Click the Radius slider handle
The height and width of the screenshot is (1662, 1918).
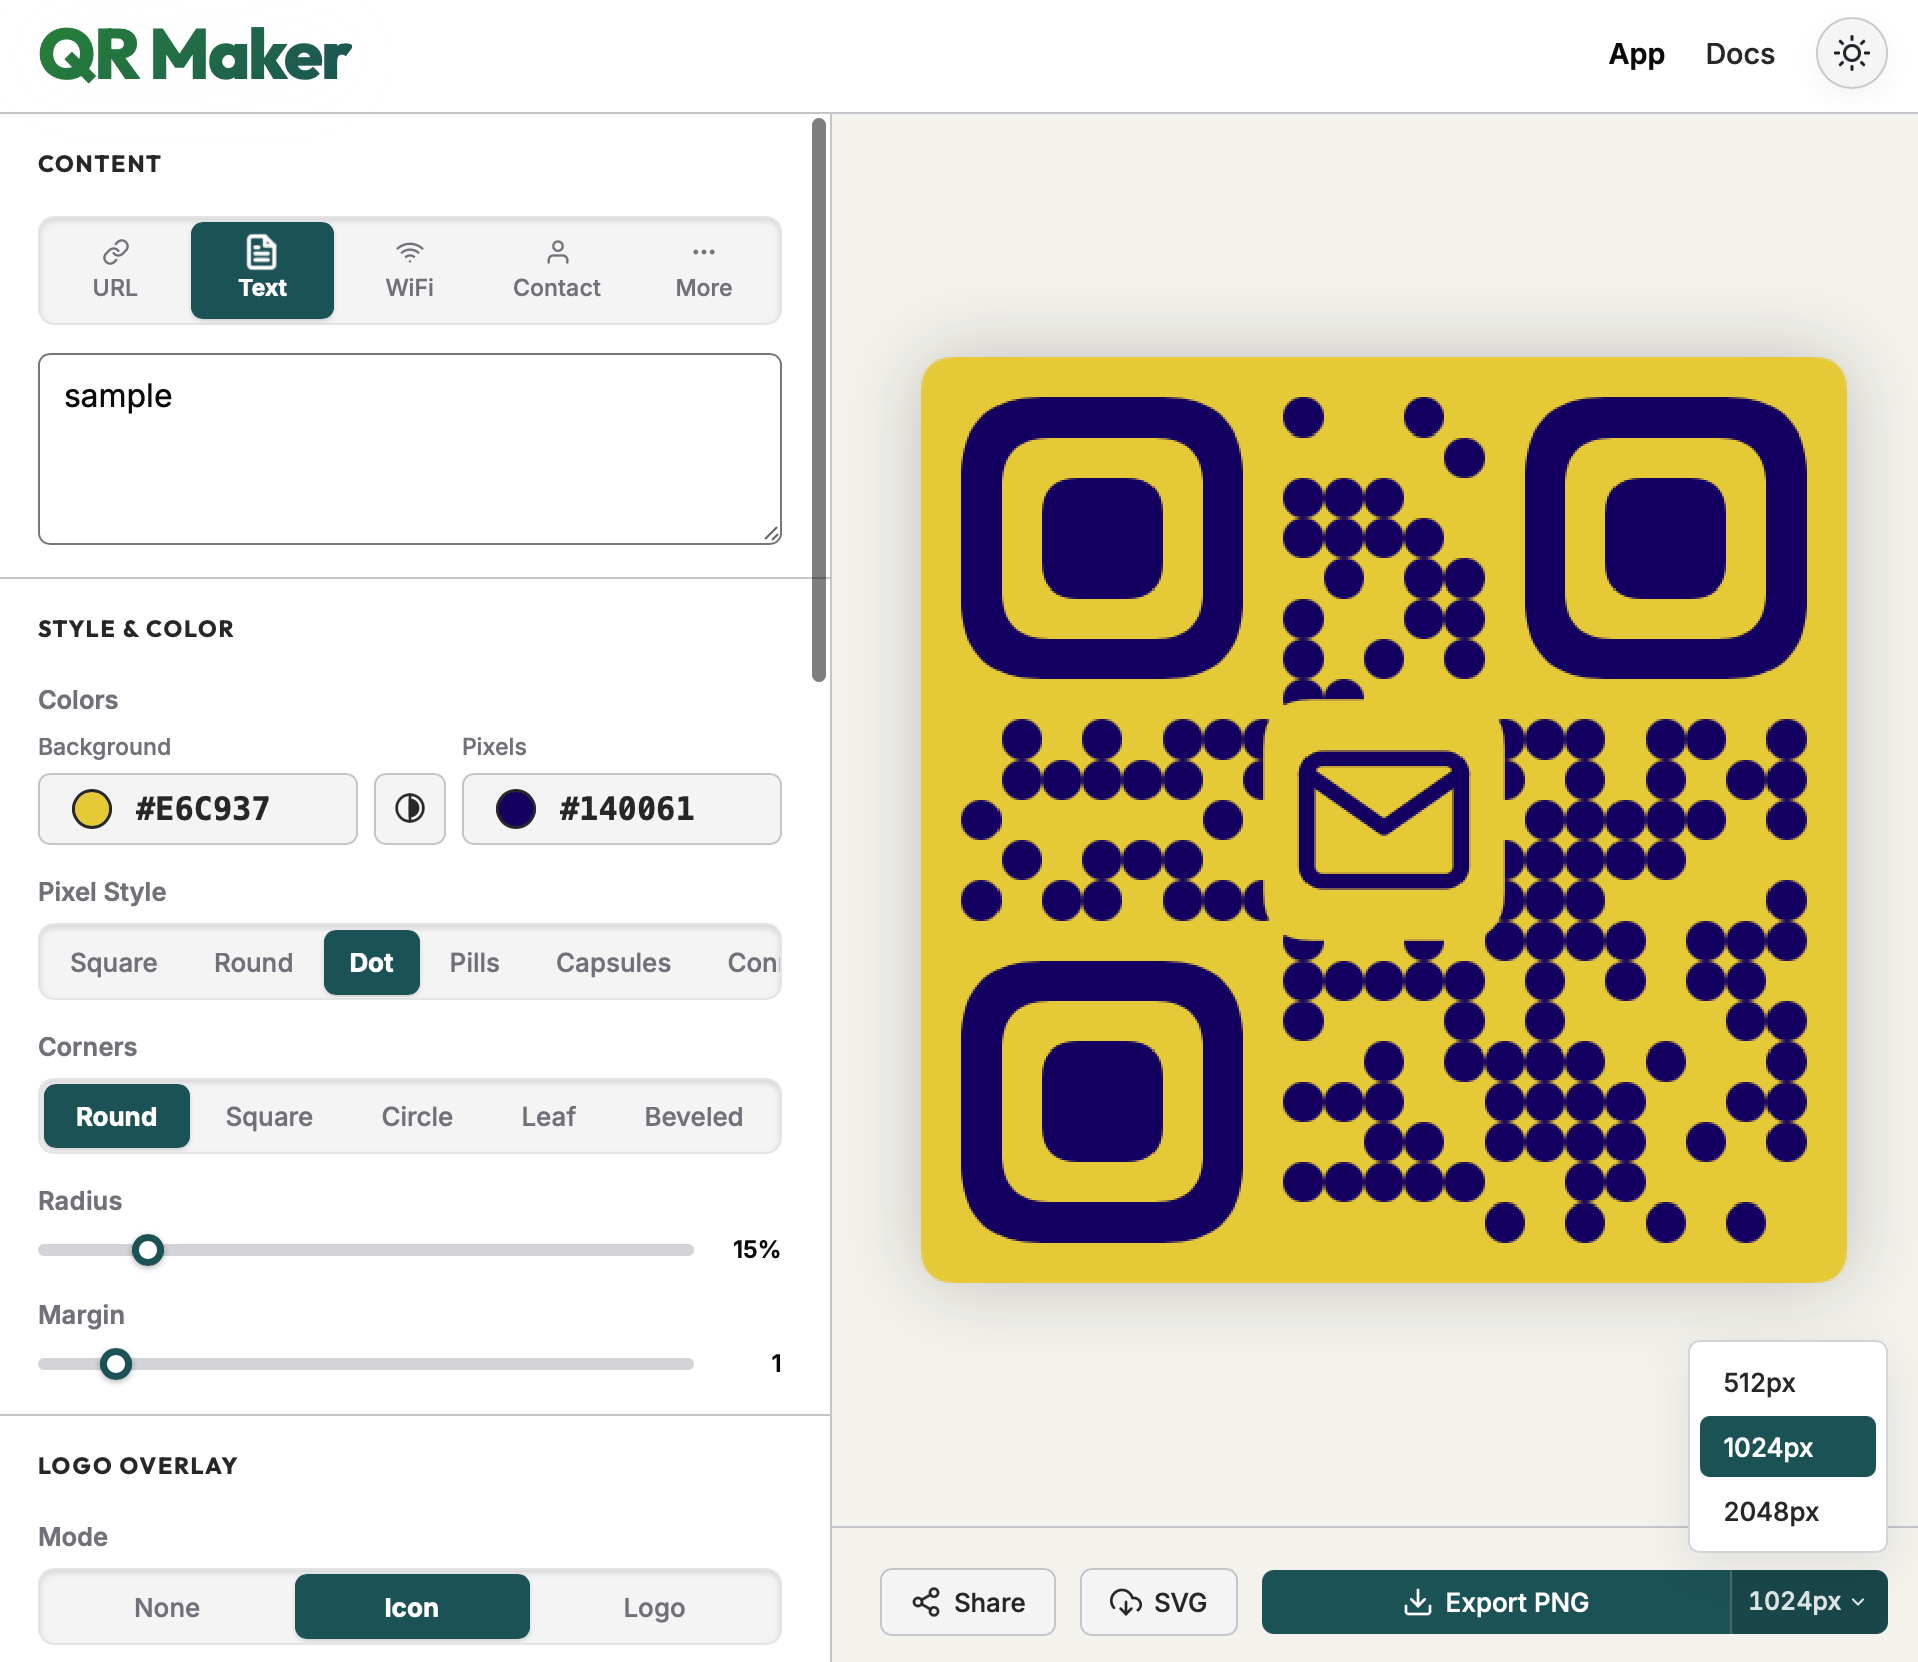click(148, 1250)
